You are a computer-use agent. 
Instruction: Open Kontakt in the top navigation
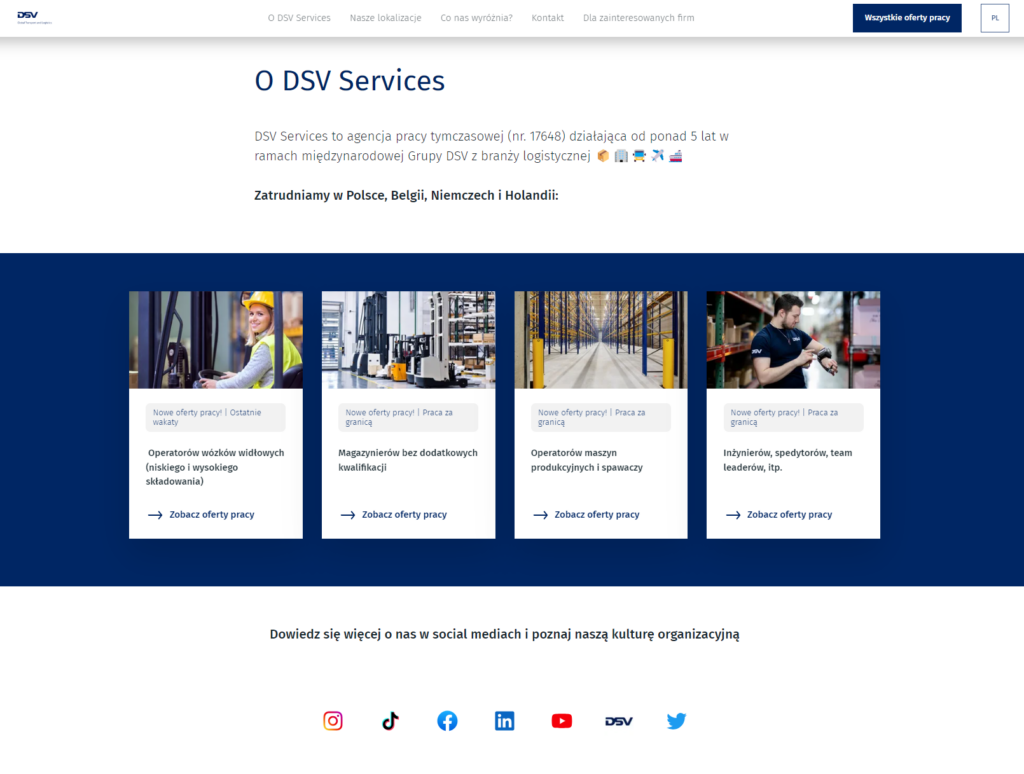point(547,18)
